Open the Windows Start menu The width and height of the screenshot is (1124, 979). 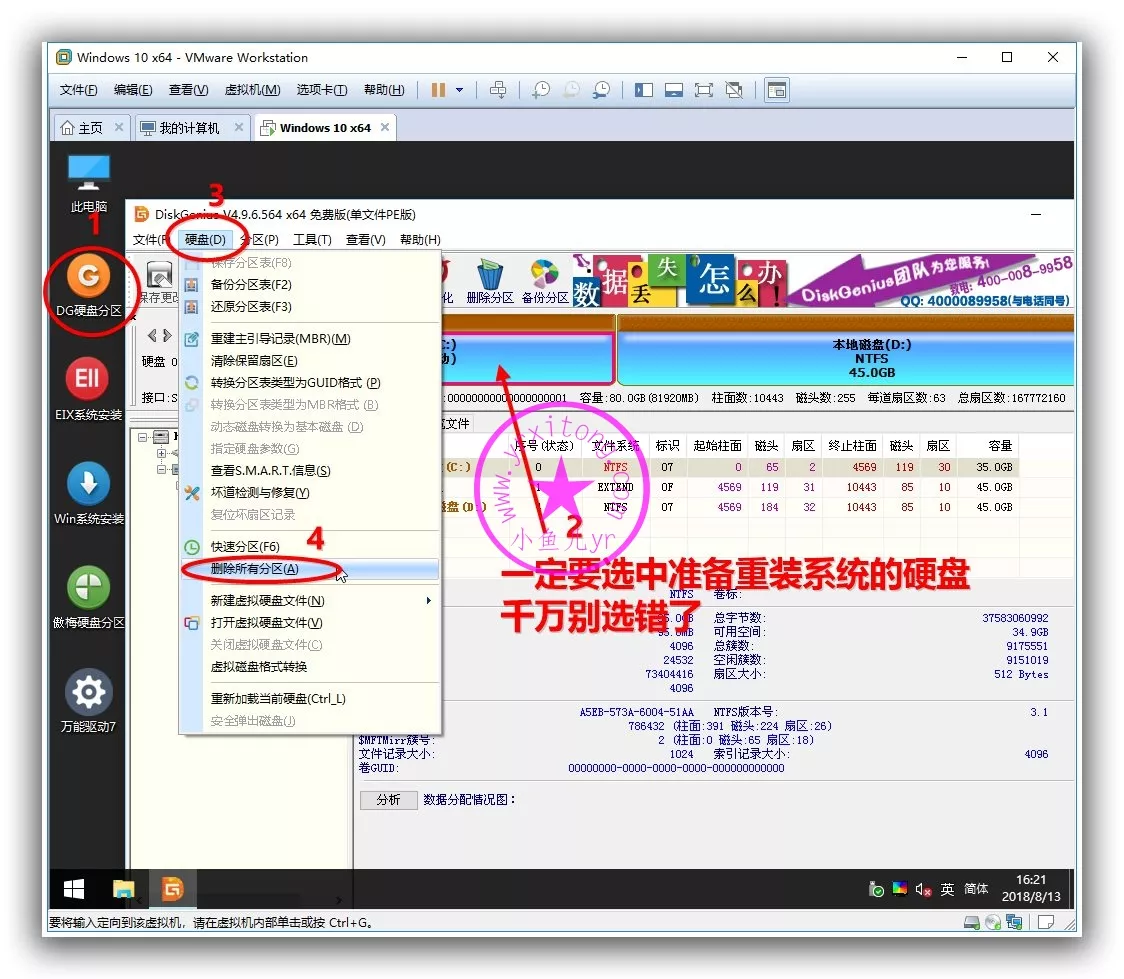[75, 889]
